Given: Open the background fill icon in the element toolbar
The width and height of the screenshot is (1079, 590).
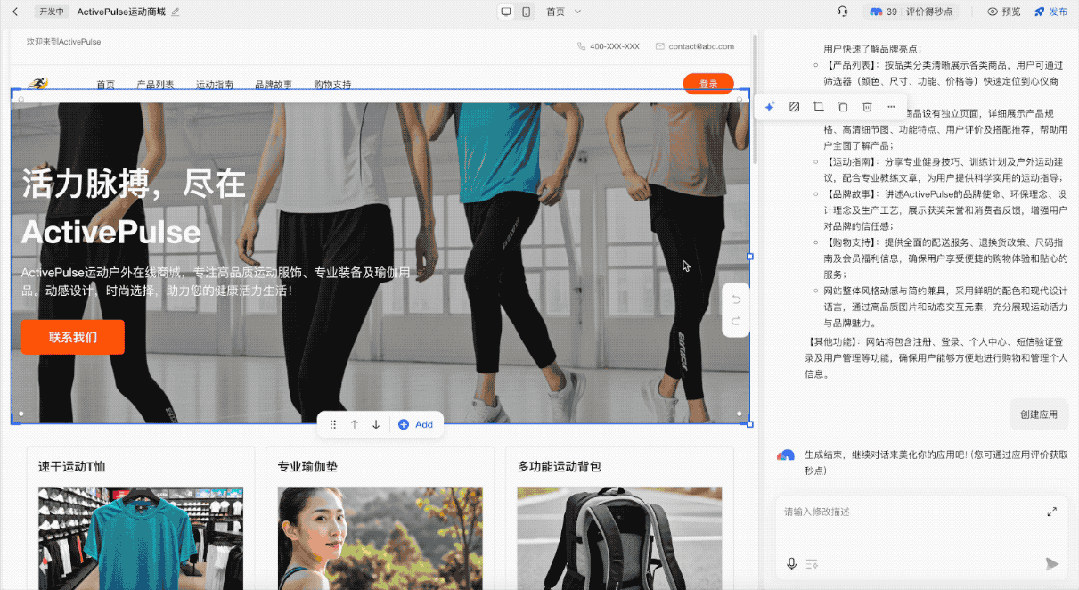Looking at the screenshot, I should click(793, 107).
